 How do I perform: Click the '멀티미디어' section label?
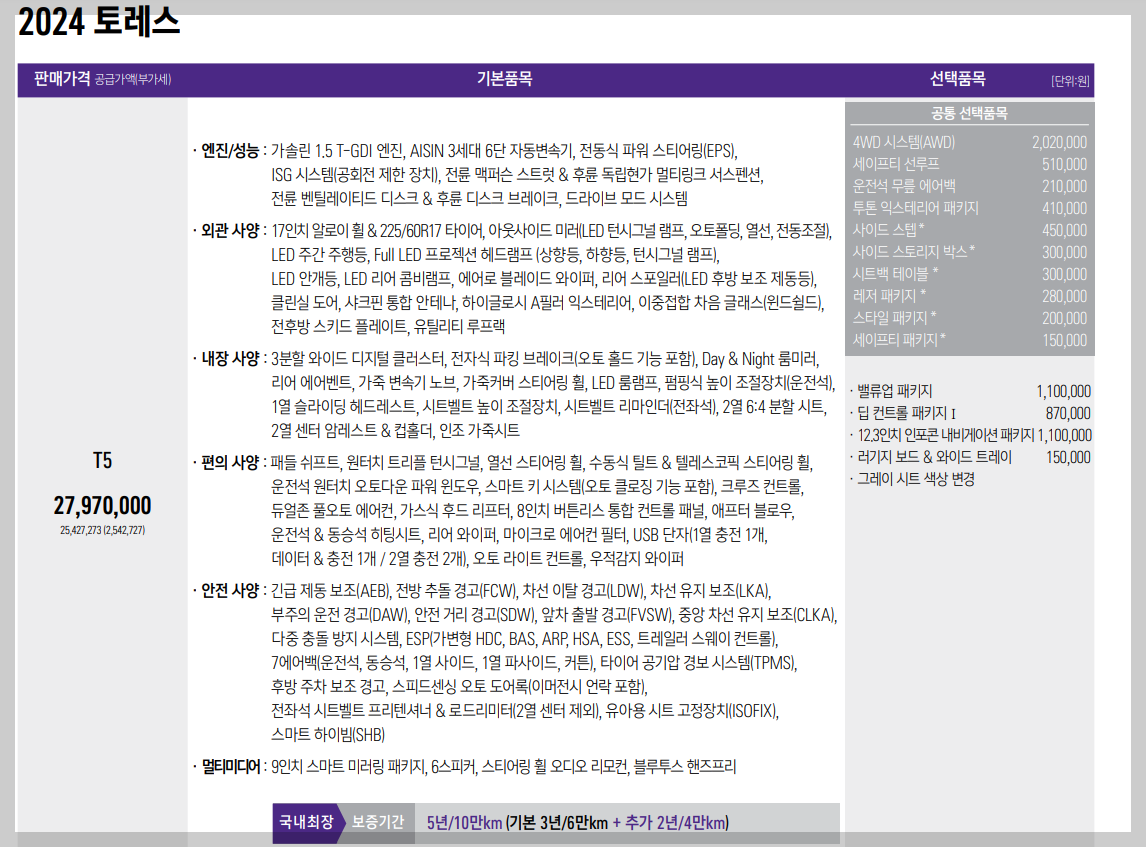point(231,766)
